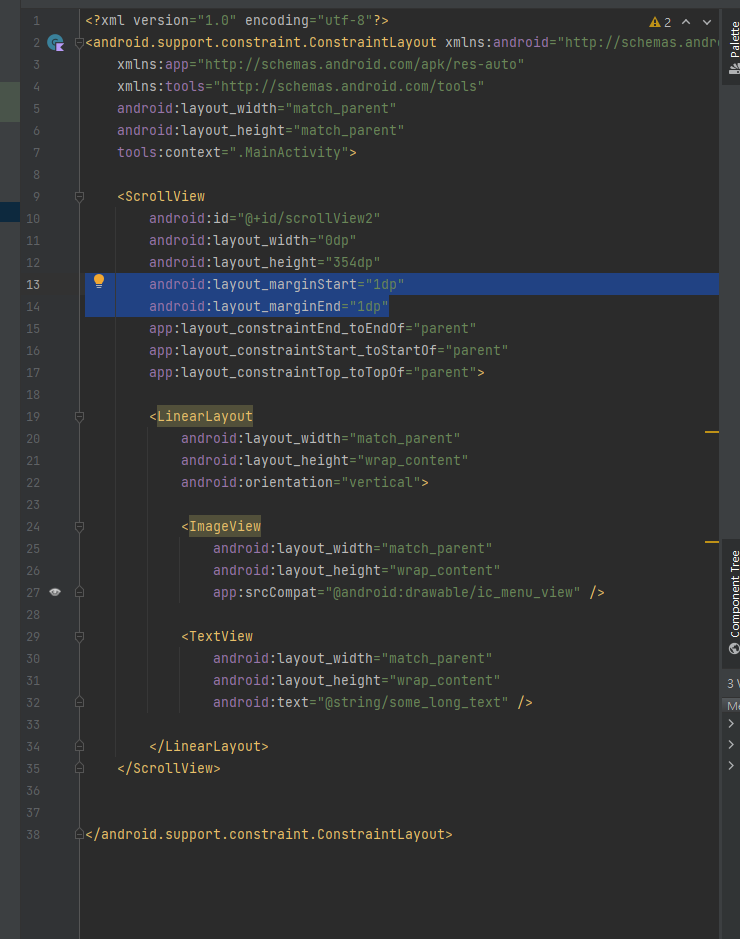
Task: Expand the middle chevron under the Me header
Action: click(731, 744)
